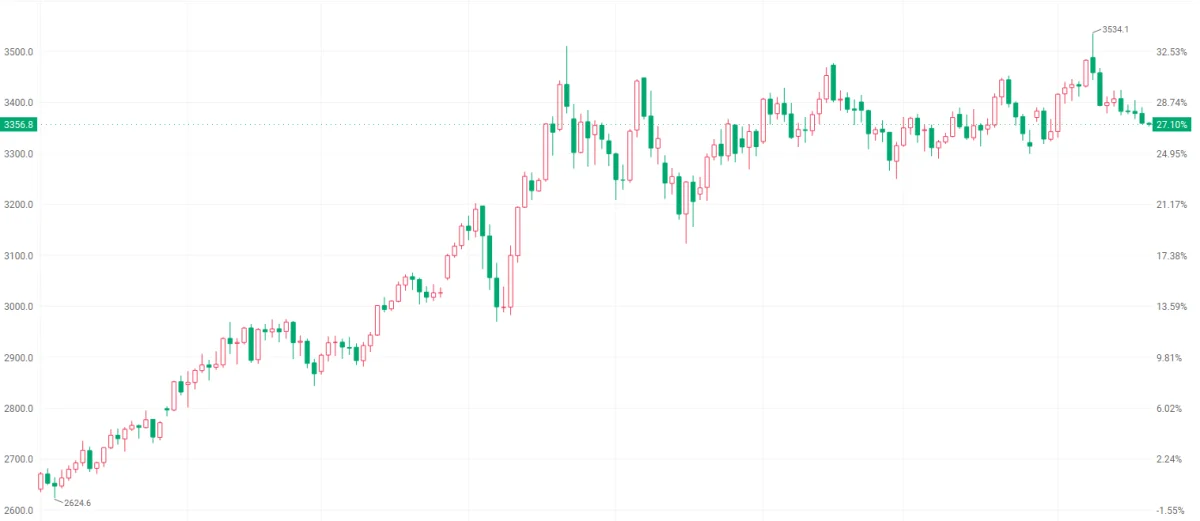Click the 2700.0 price axis label

[x=19, y=460]
